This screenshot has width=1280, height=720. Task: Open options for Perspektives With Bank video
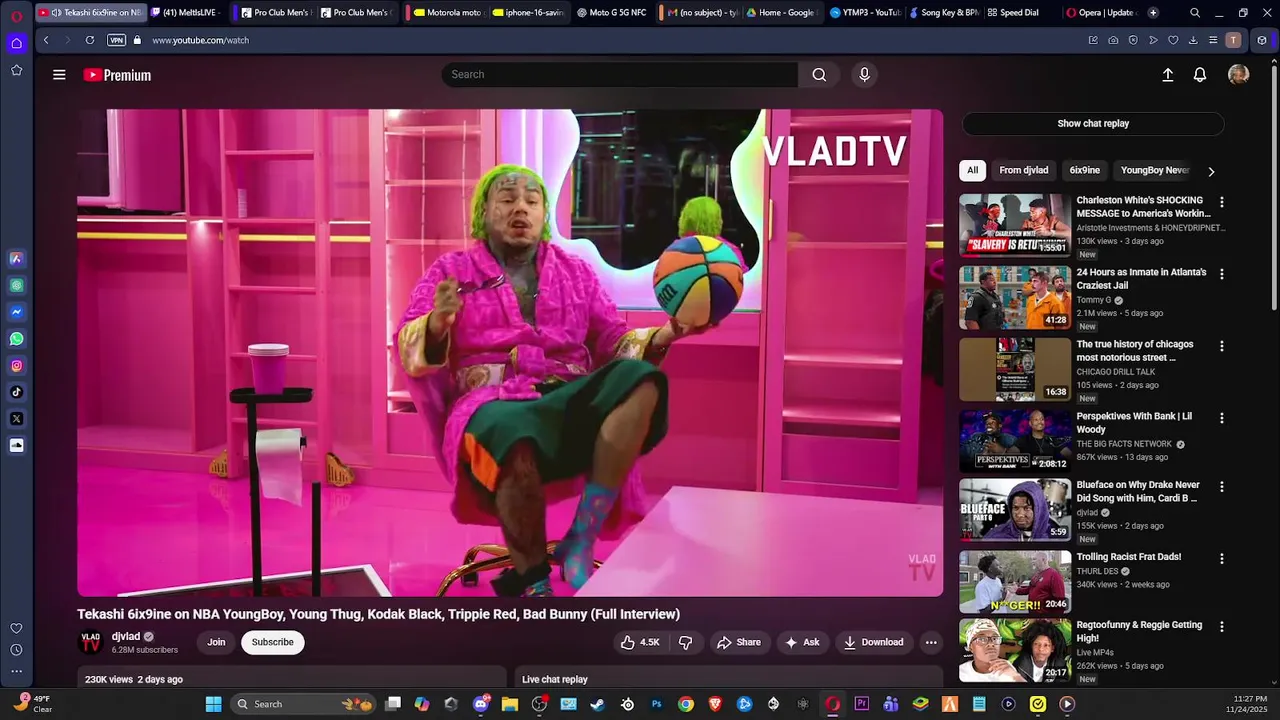coord(1221,418)
